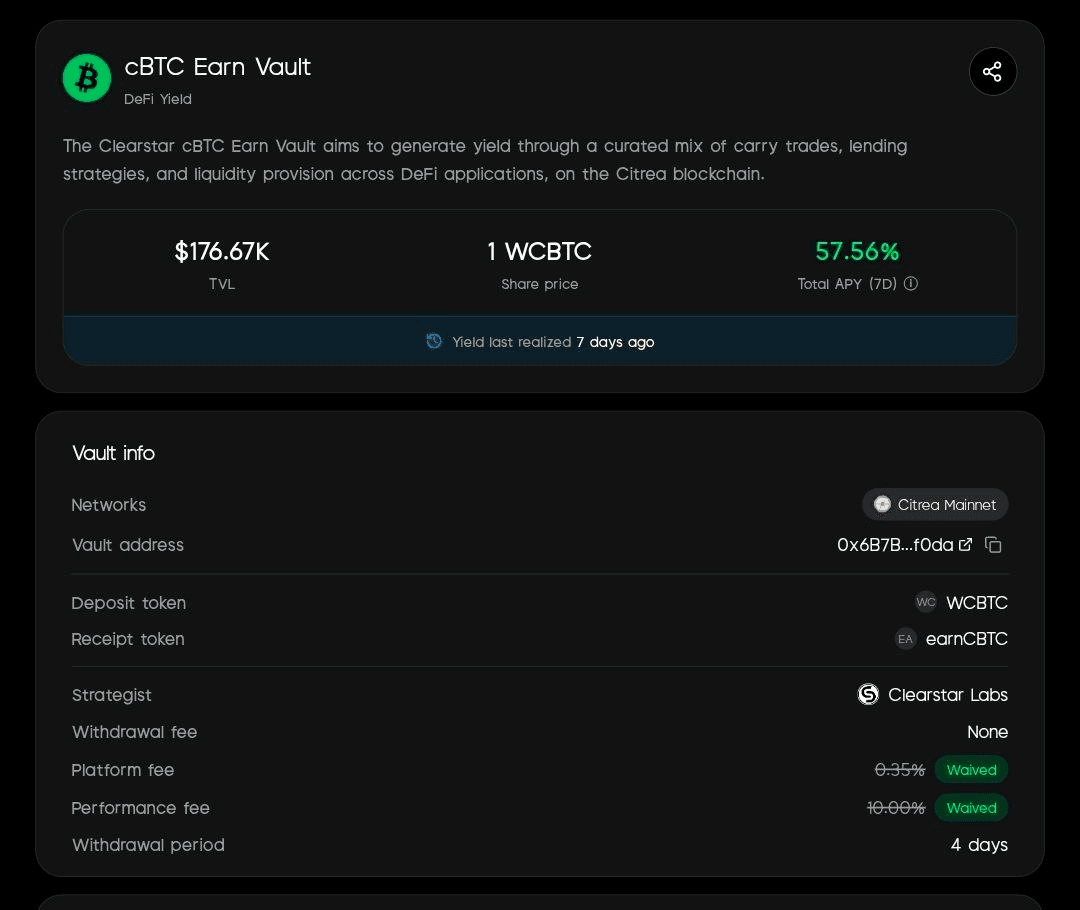Click the WCBTC deposit token name

[977, 603]
